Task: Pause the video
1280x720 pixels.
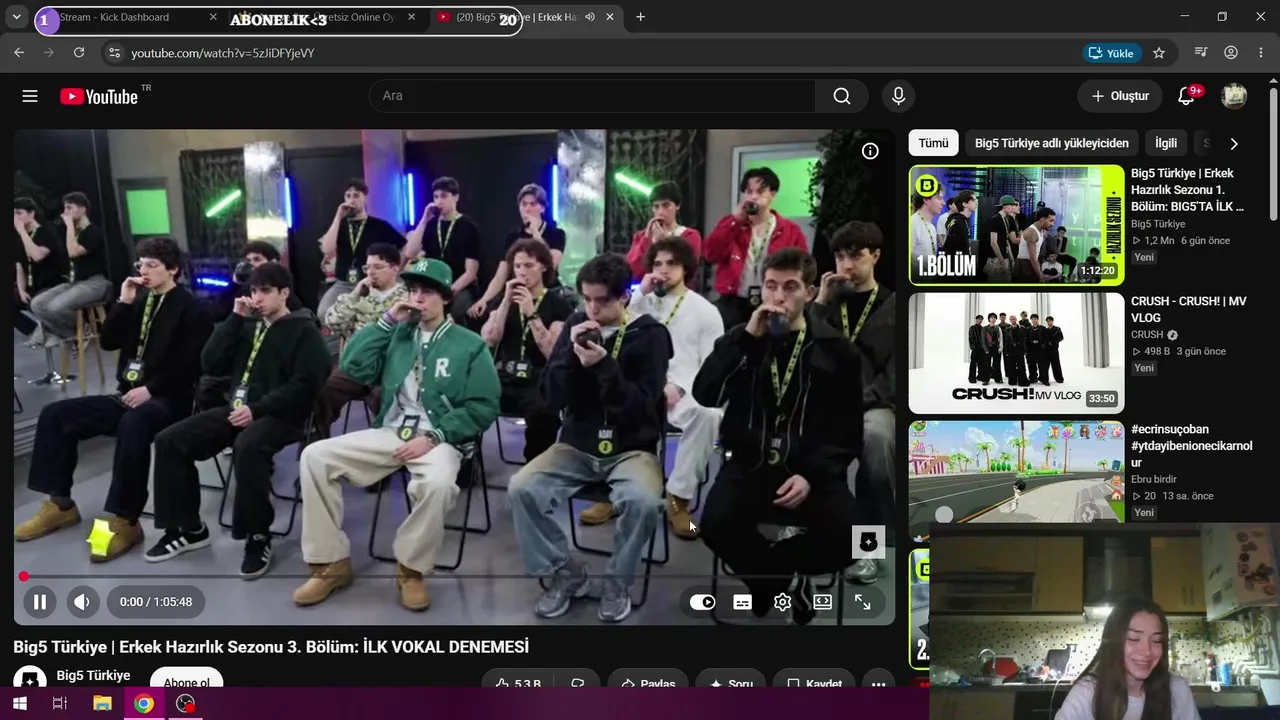Action: (x=40, y=602)
